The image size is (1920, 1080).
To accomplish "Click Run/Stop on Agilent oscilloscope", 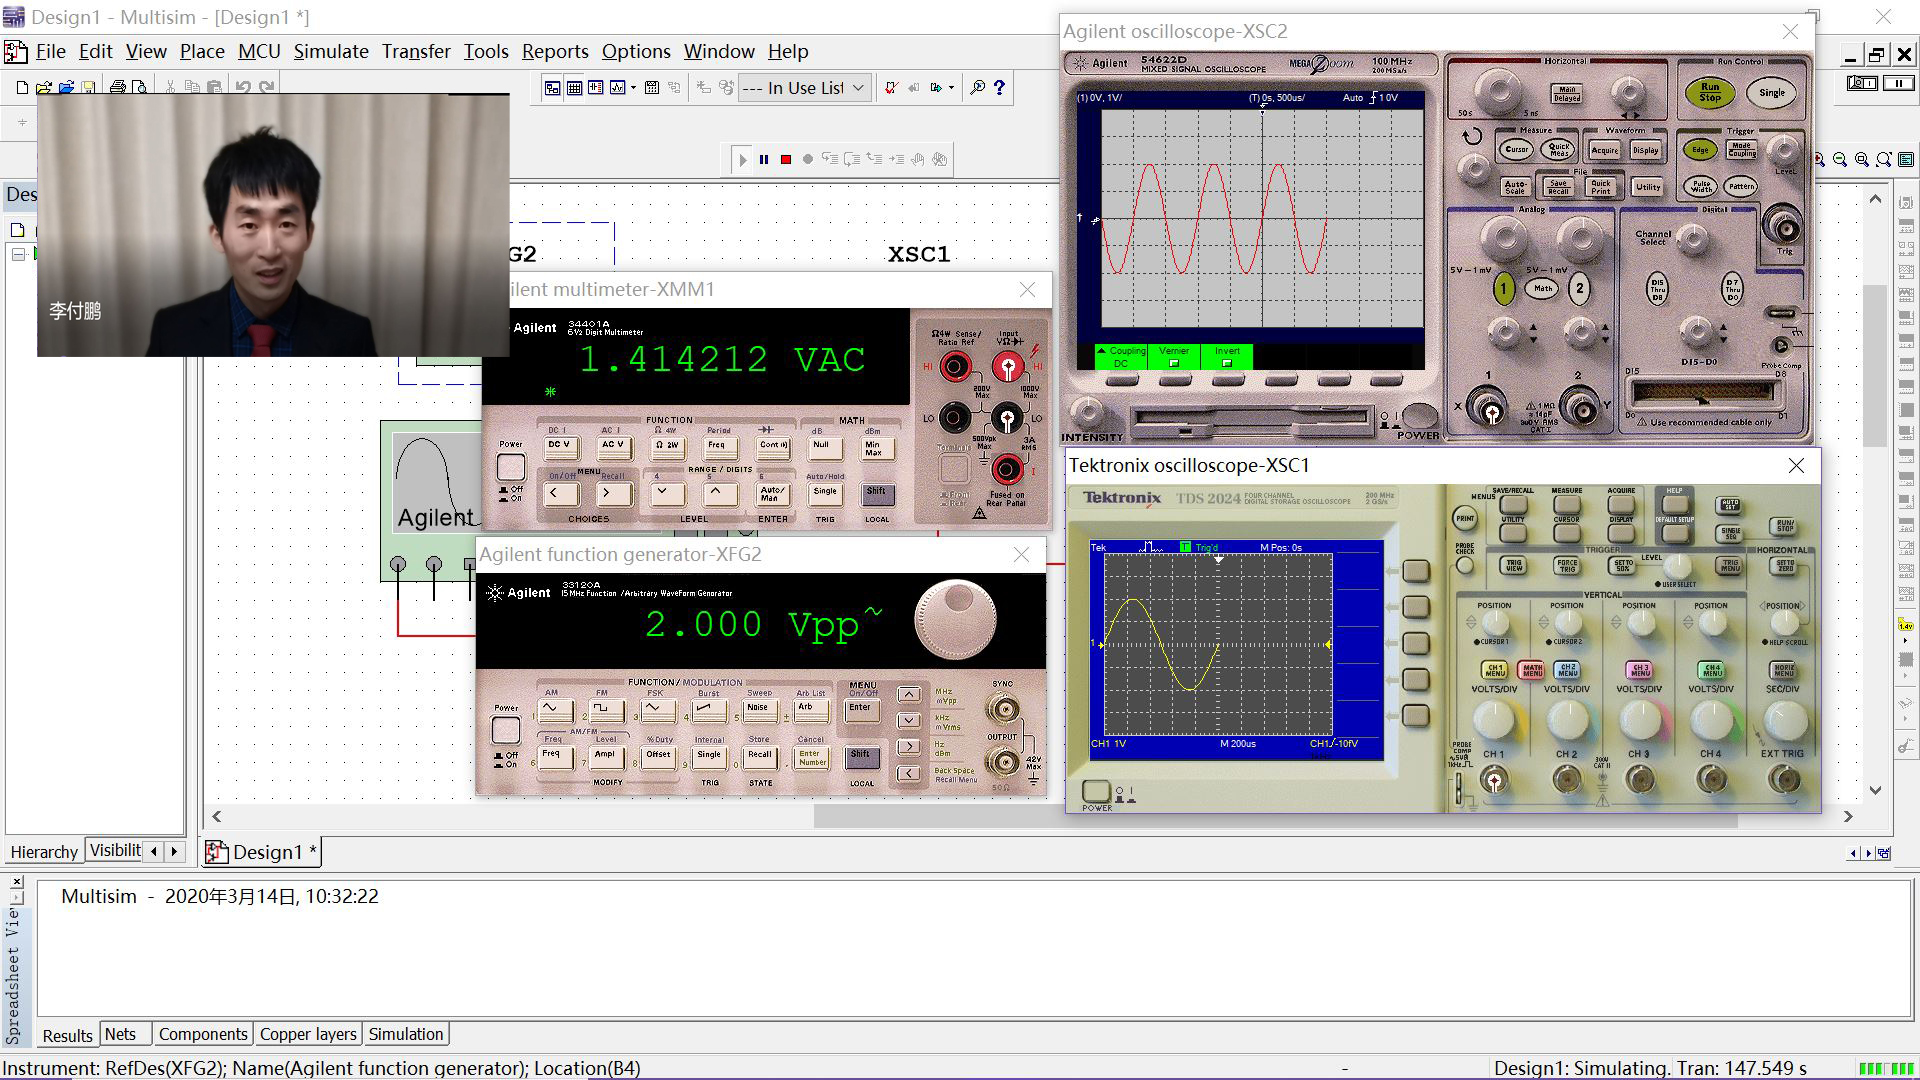I will [x=1710, y=92].
